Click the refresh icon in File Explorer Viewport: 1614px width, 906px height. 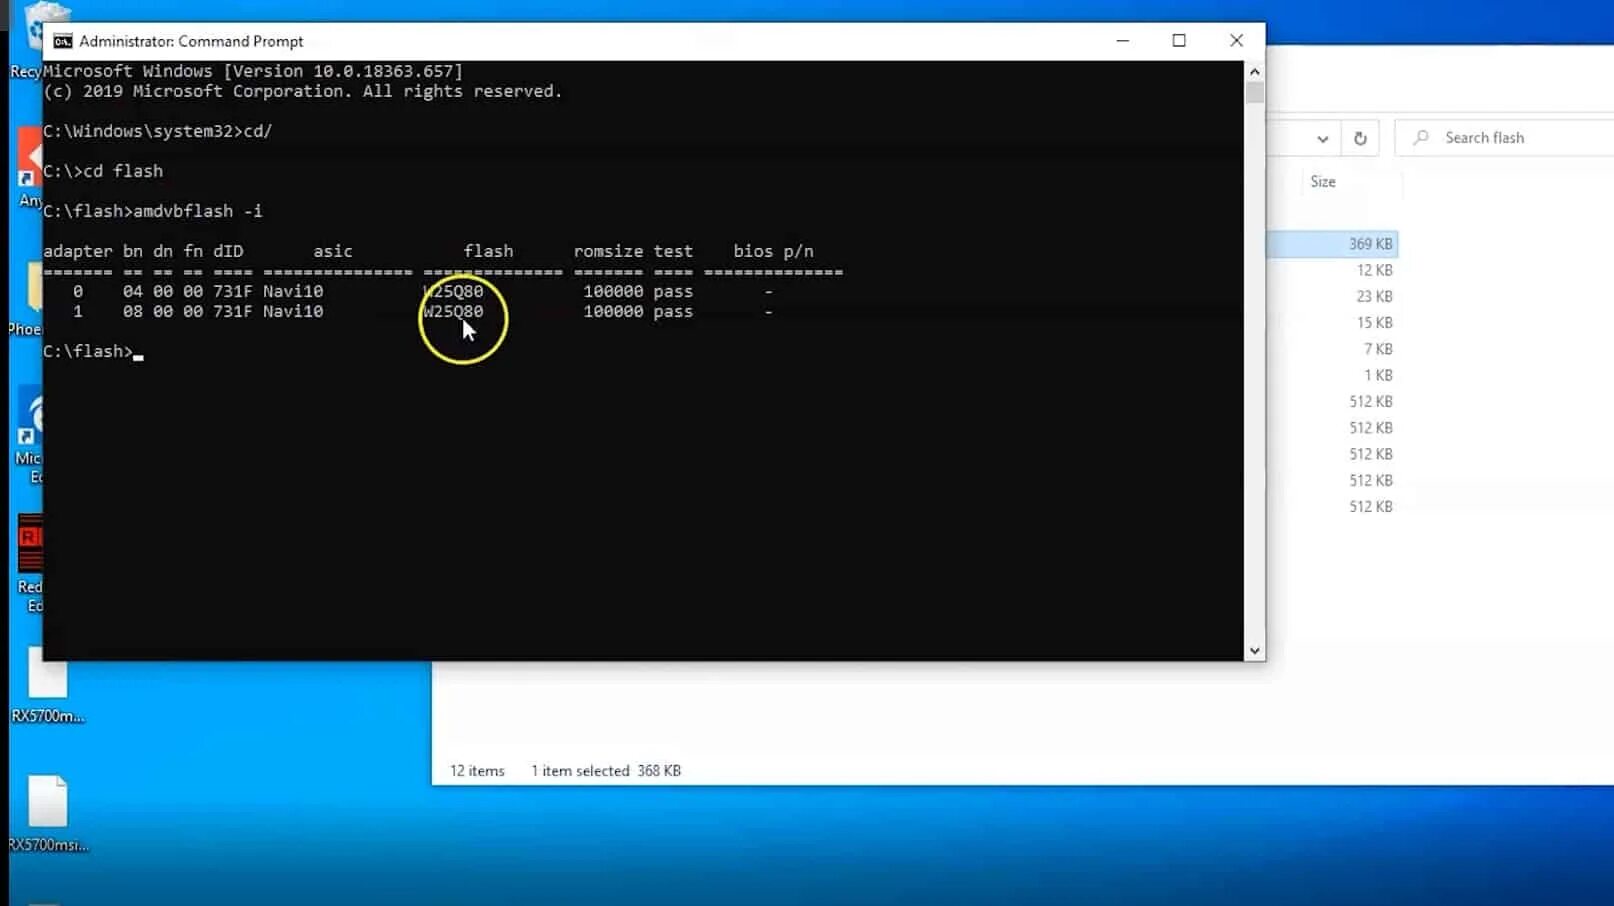point(1359,137)
